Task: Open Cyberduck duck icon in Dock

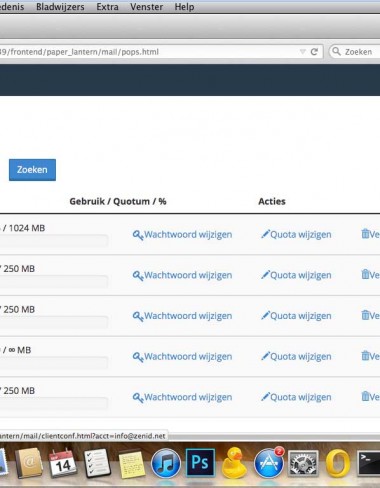Action: point(235,462)
